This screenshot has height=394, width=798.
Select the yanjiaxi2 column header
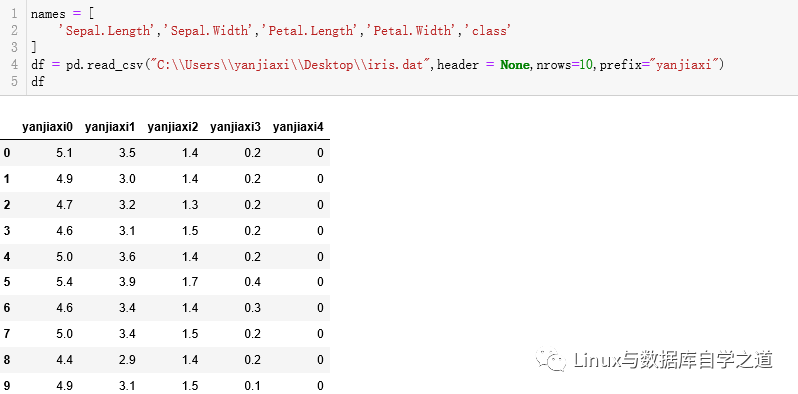coord(173,127)
